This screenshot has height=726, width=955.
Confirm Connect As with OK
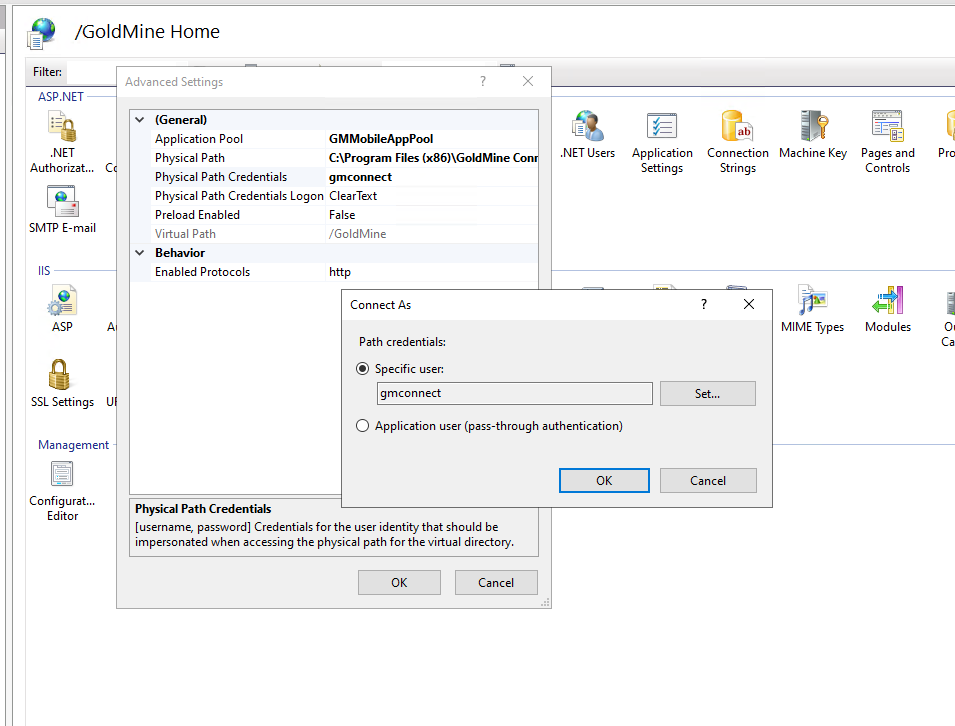[x=604, y=480]
